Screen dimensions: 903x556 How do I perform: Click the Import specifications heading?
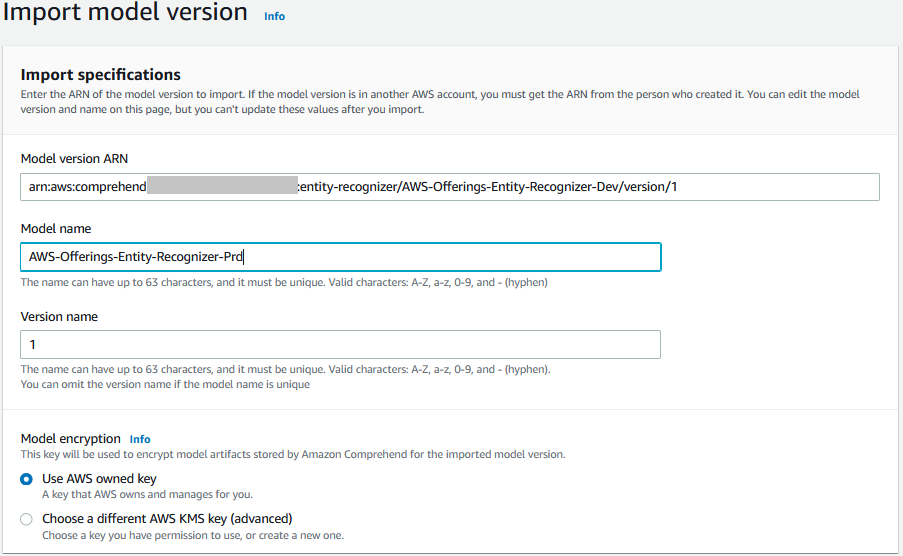point(101,74)
